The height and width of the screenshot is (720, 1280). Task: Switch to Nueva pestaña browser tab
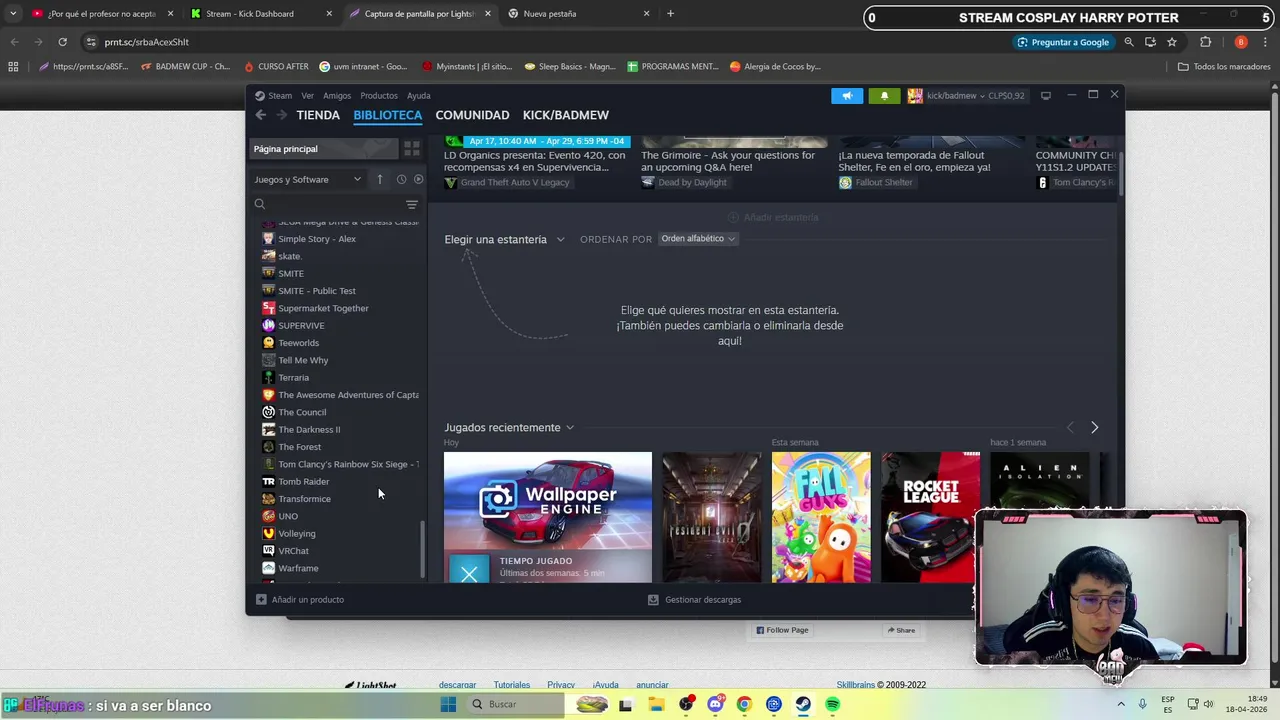coord(578,14)
